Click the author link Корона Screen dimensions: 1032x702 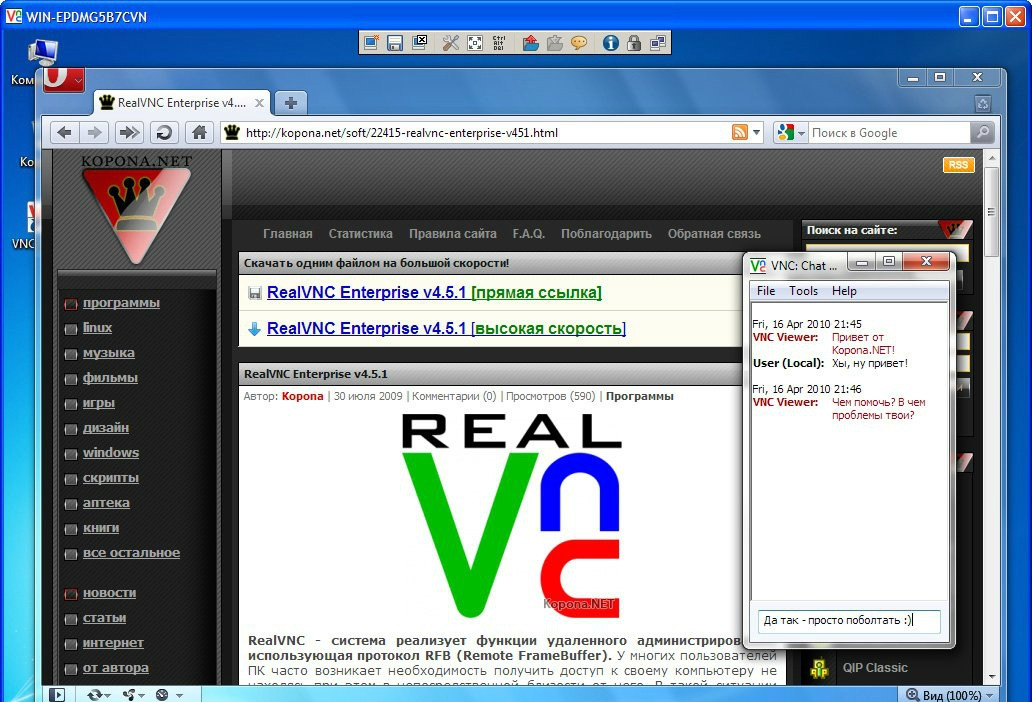tap(302, 396)
